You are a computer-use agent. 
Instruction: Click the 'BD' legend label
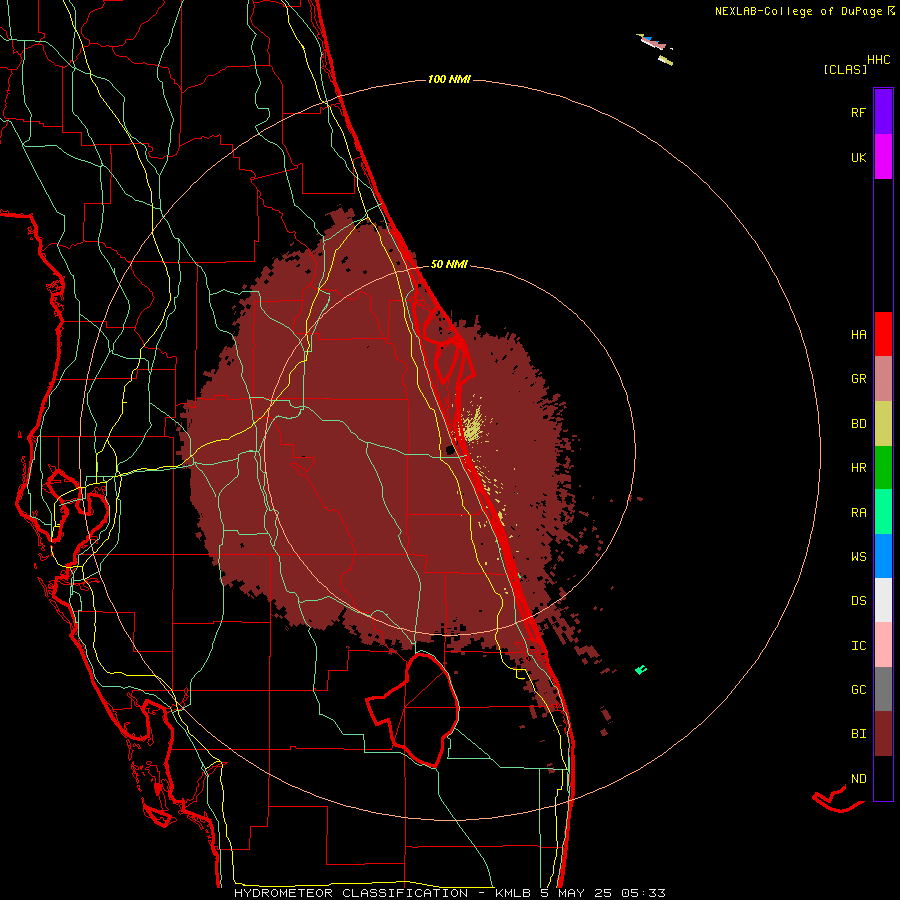click(x=858, y=424)
